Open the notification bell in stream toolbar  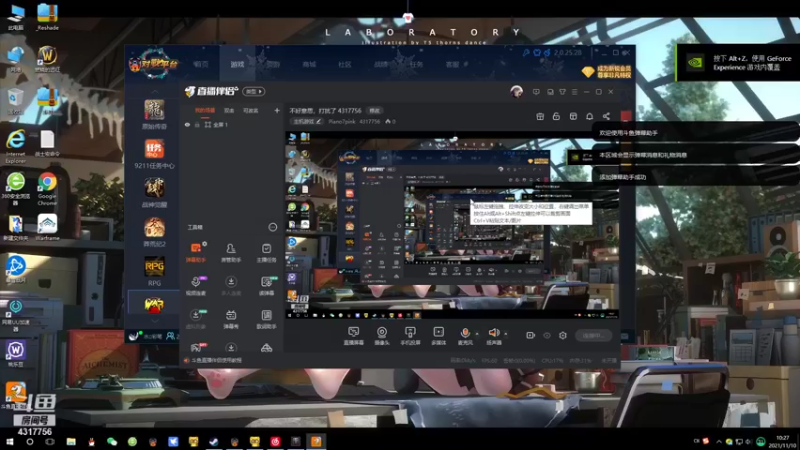click(x=589, y=116)
